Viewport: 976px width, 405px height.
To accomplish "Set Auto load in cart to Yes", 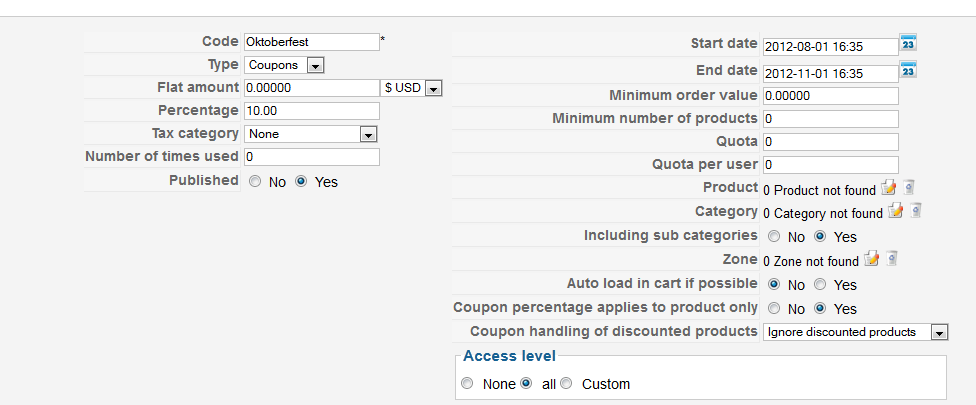I will pos(820,284).
